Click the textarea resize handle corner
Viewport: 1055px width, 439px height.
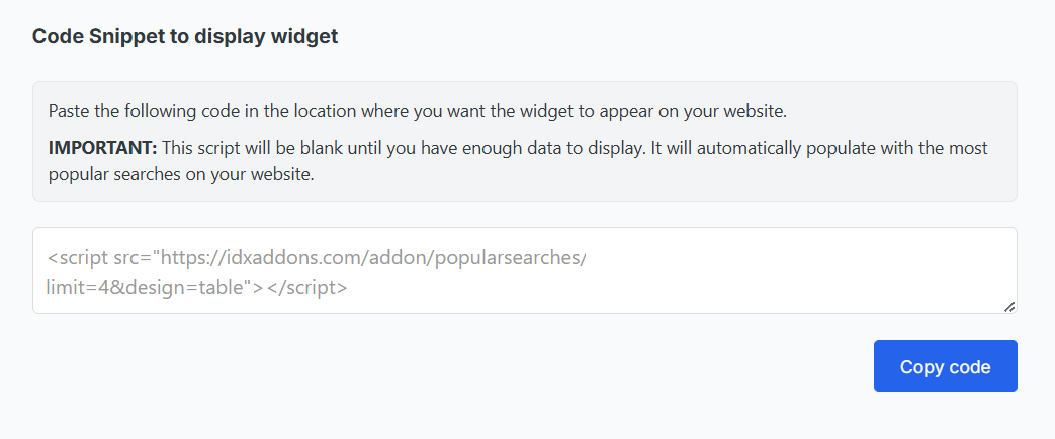pos(1009,306)
